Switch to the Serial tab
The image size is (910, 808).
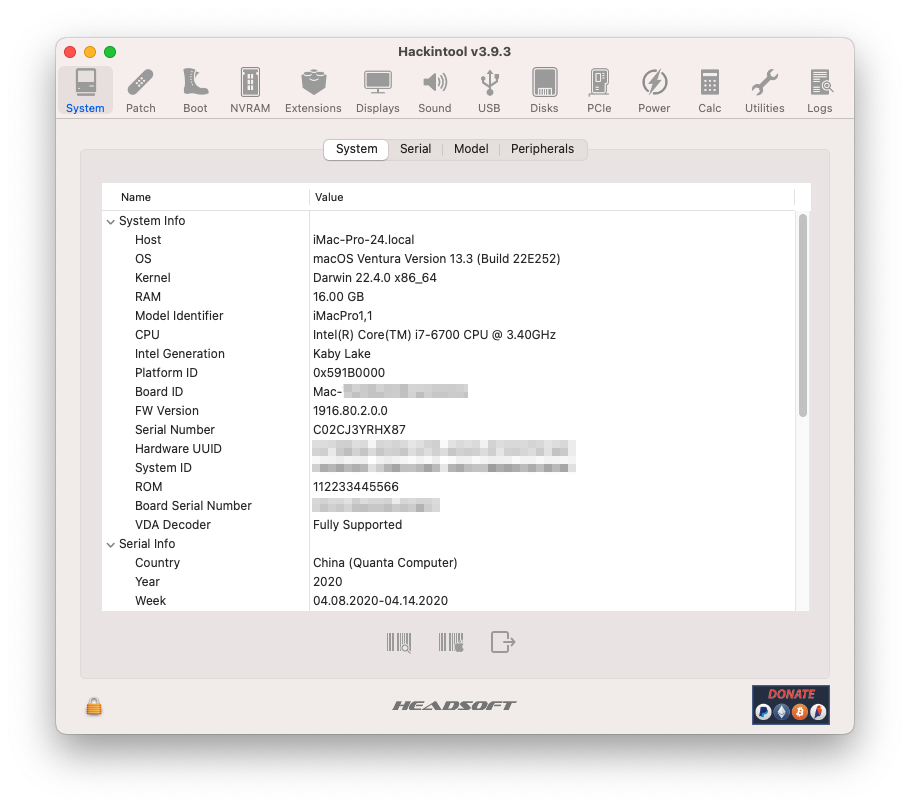click(415, 149)
